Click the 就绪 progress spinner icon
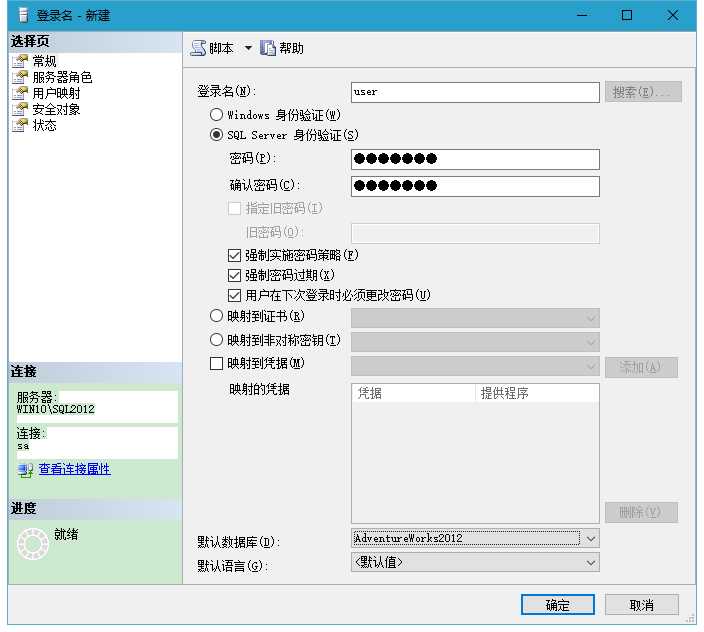This screenshot has height=632, width=704. [x=32, y=544]
